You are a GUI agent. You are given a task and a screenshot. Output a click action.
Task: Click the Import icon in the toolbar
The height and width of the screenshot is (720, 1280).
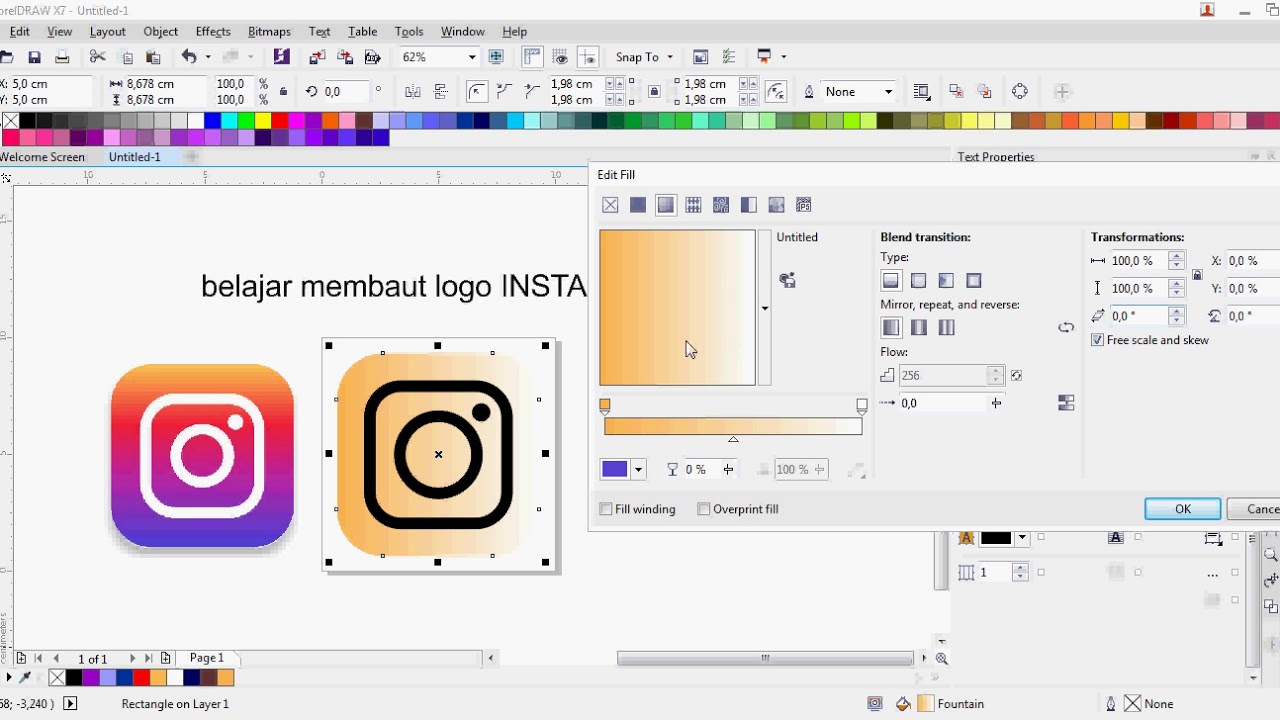(x=318, y=57)
